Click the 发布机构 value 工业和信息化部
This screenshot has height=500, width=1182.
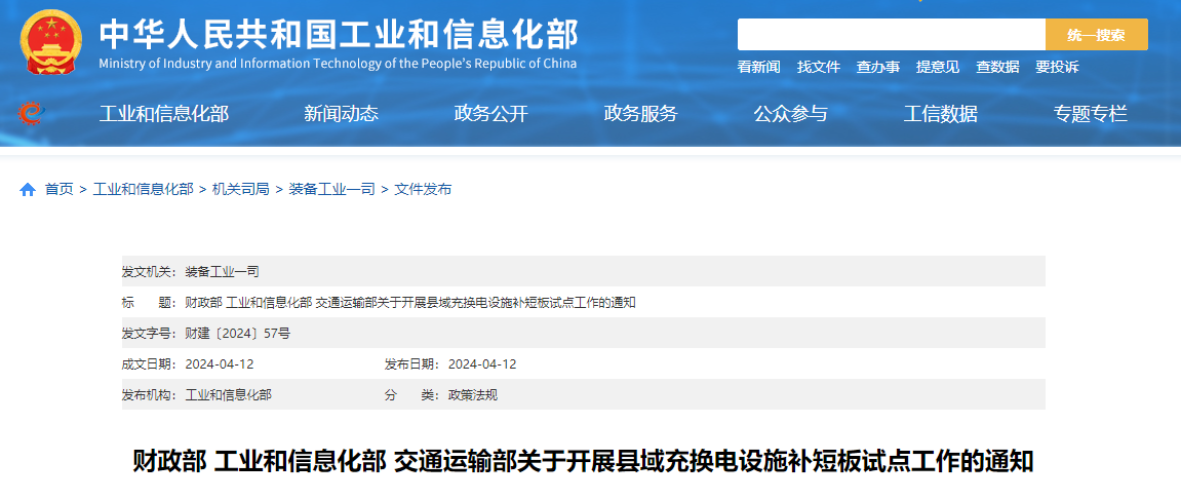[228, 395]
